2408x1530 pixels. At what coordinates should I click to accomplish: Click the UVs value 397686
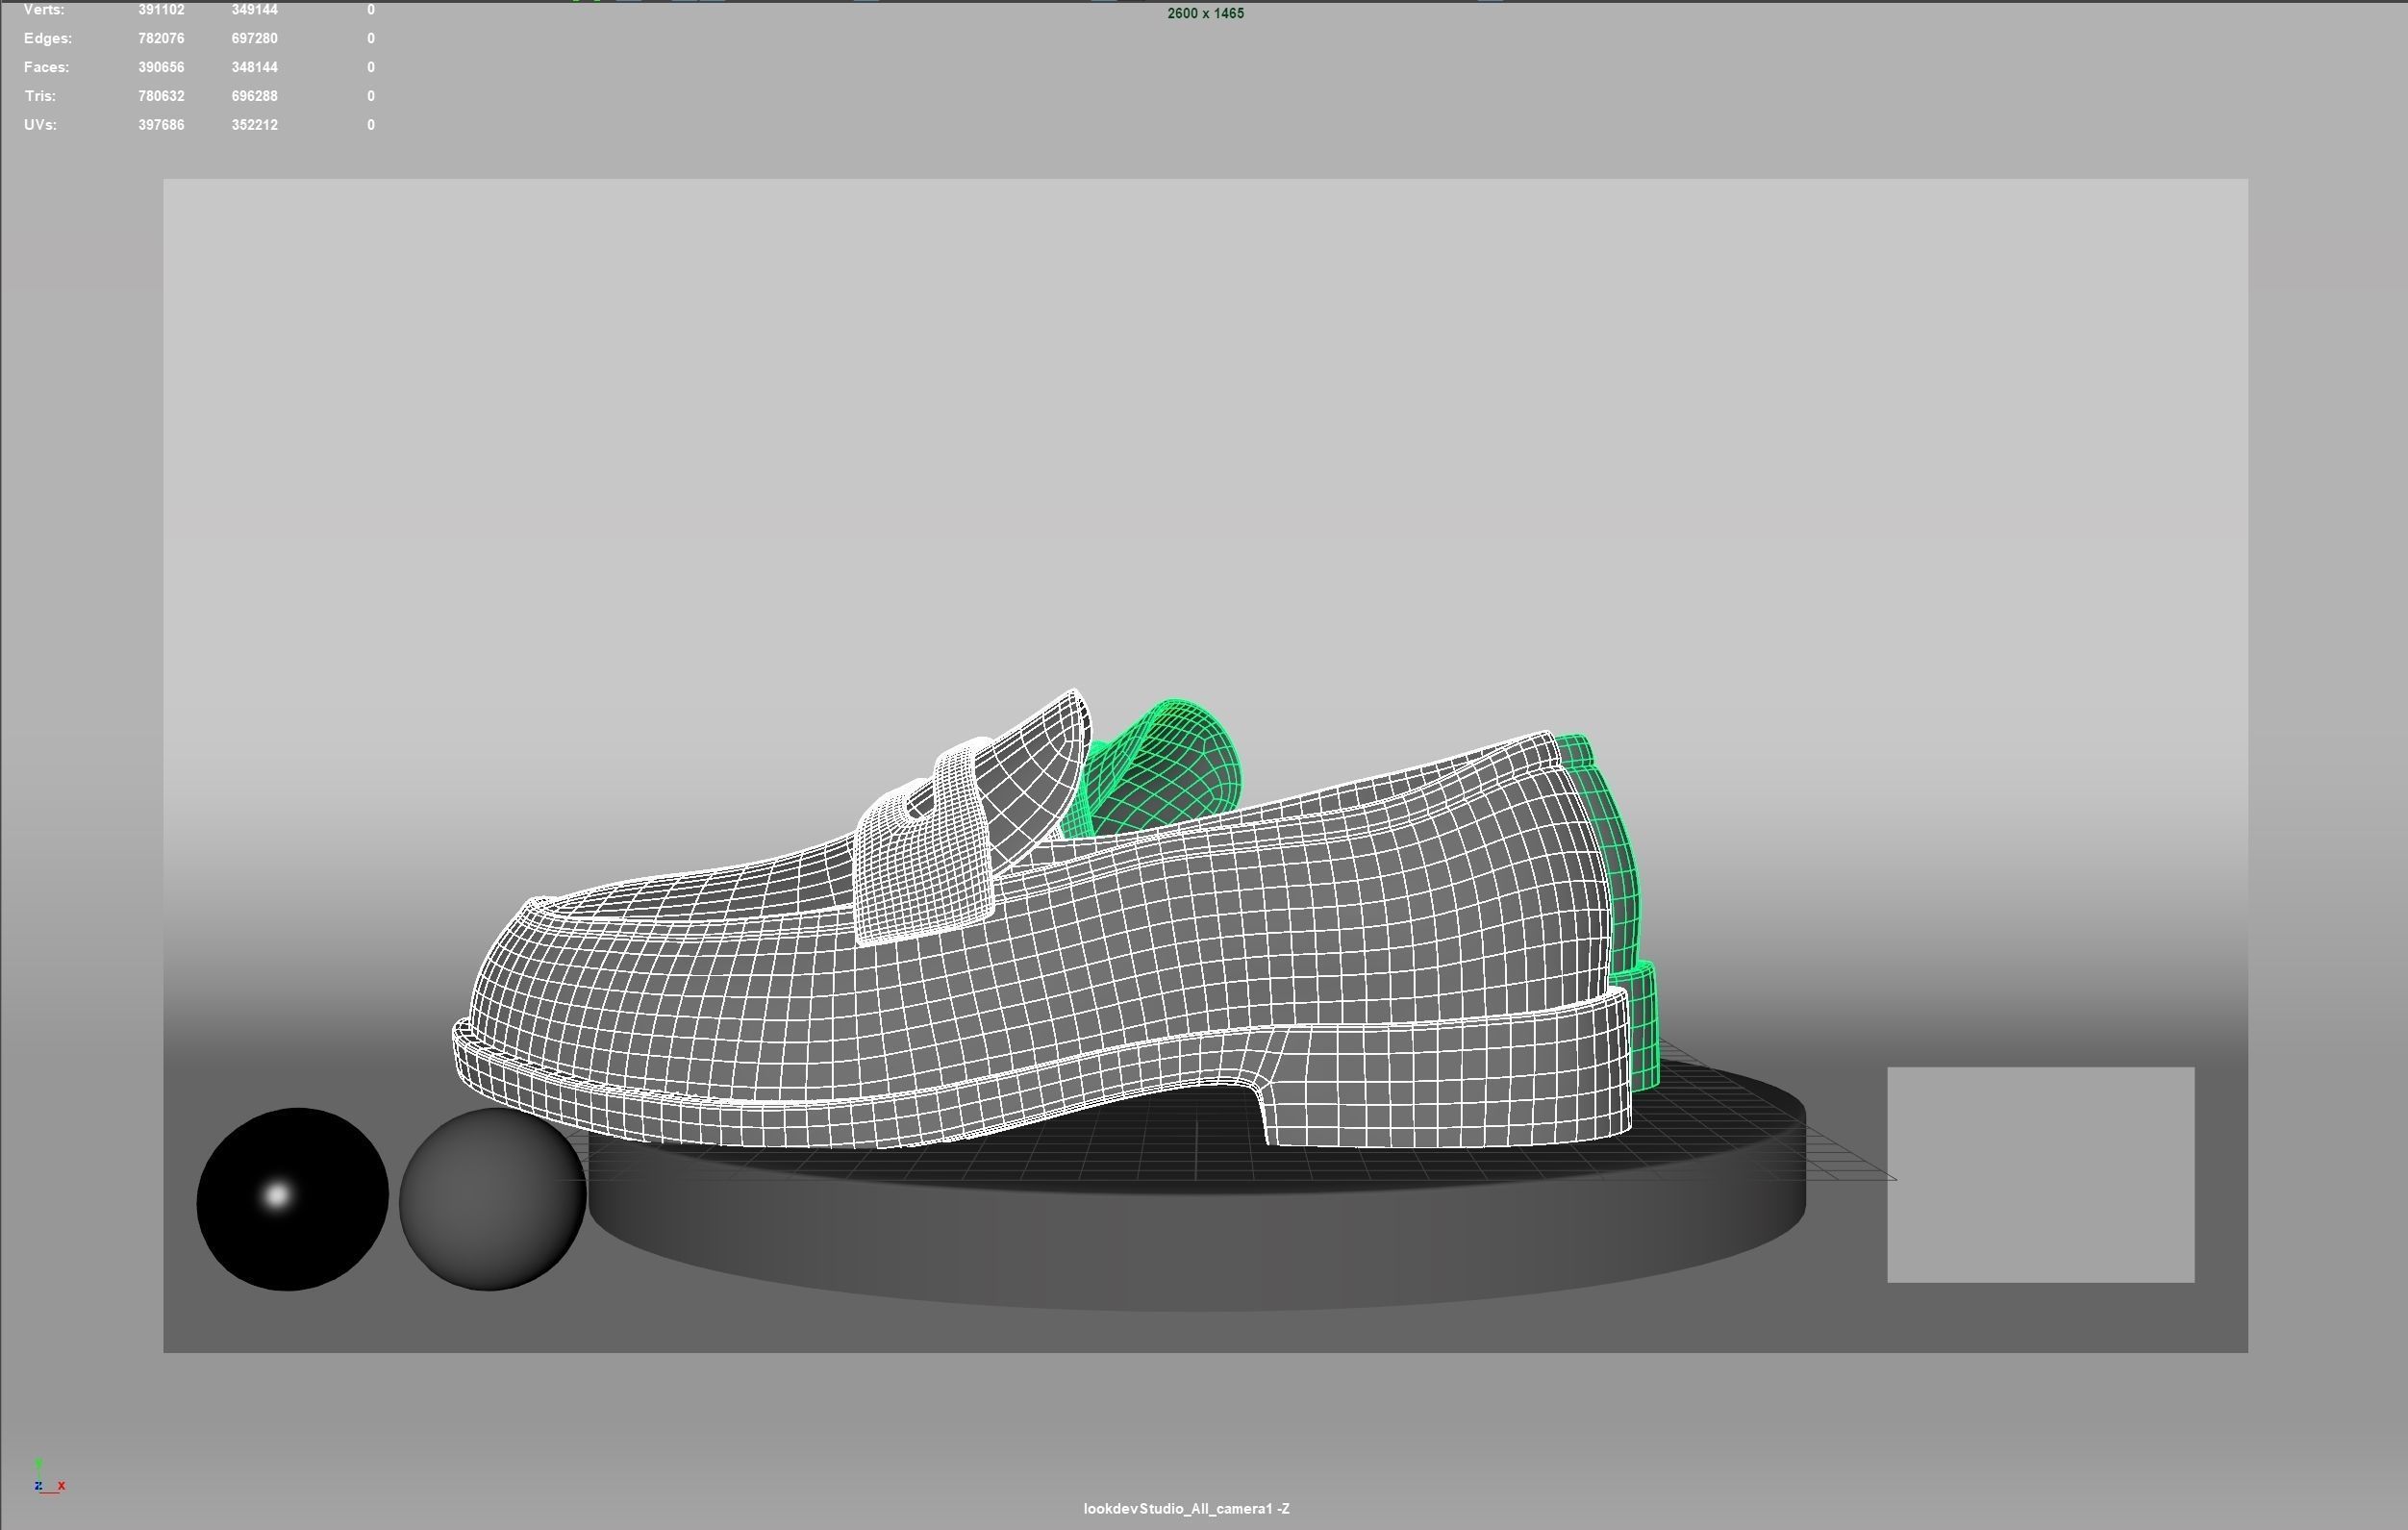click(161, 125)
